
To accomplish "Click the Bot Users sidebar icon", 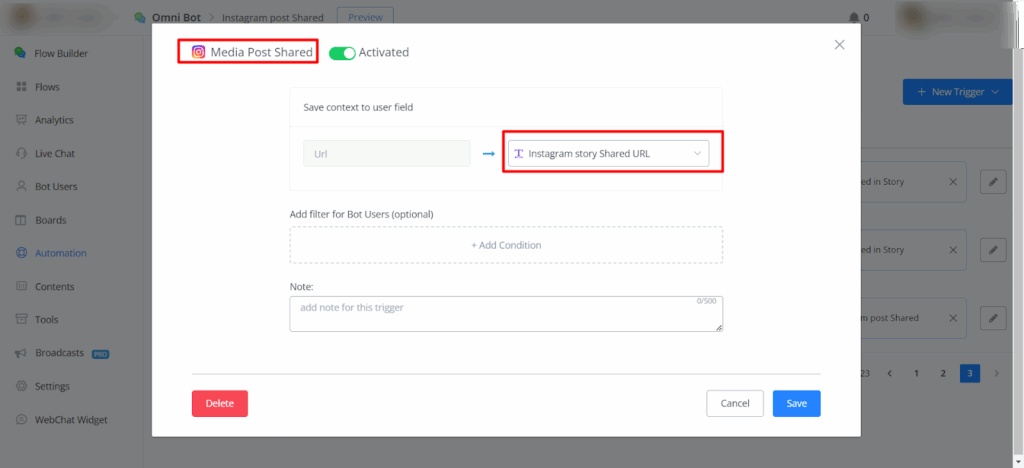I will pos(21,187).
